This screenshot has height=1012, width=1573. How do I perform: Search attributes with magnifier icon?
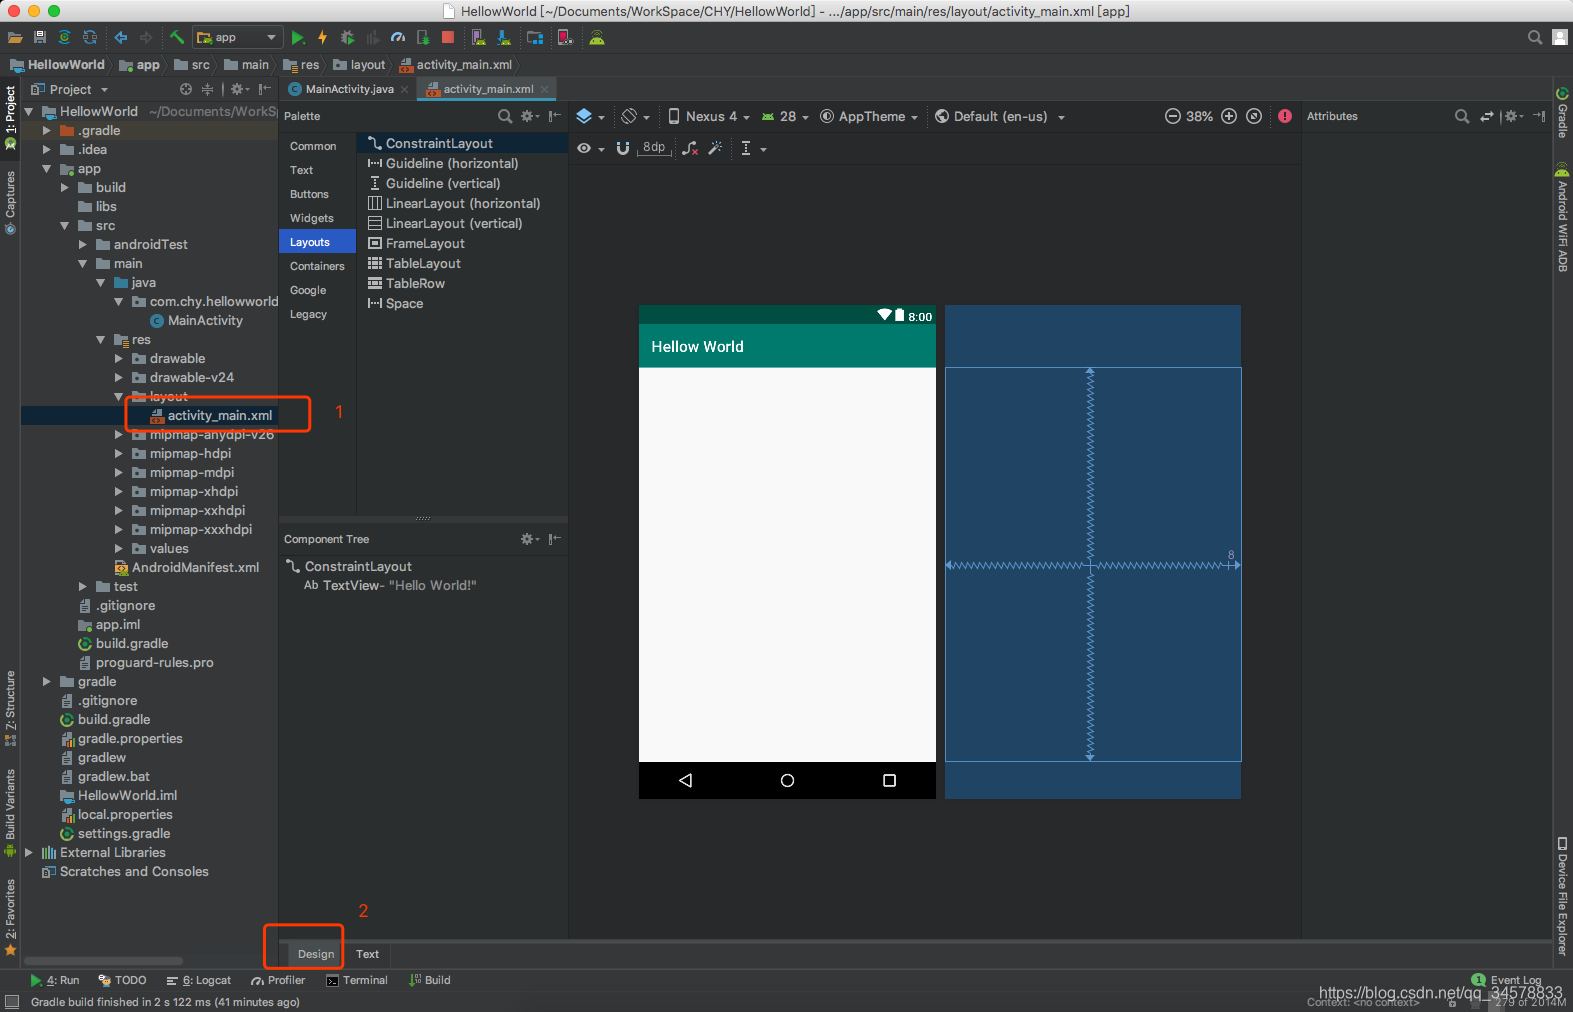1462,116
